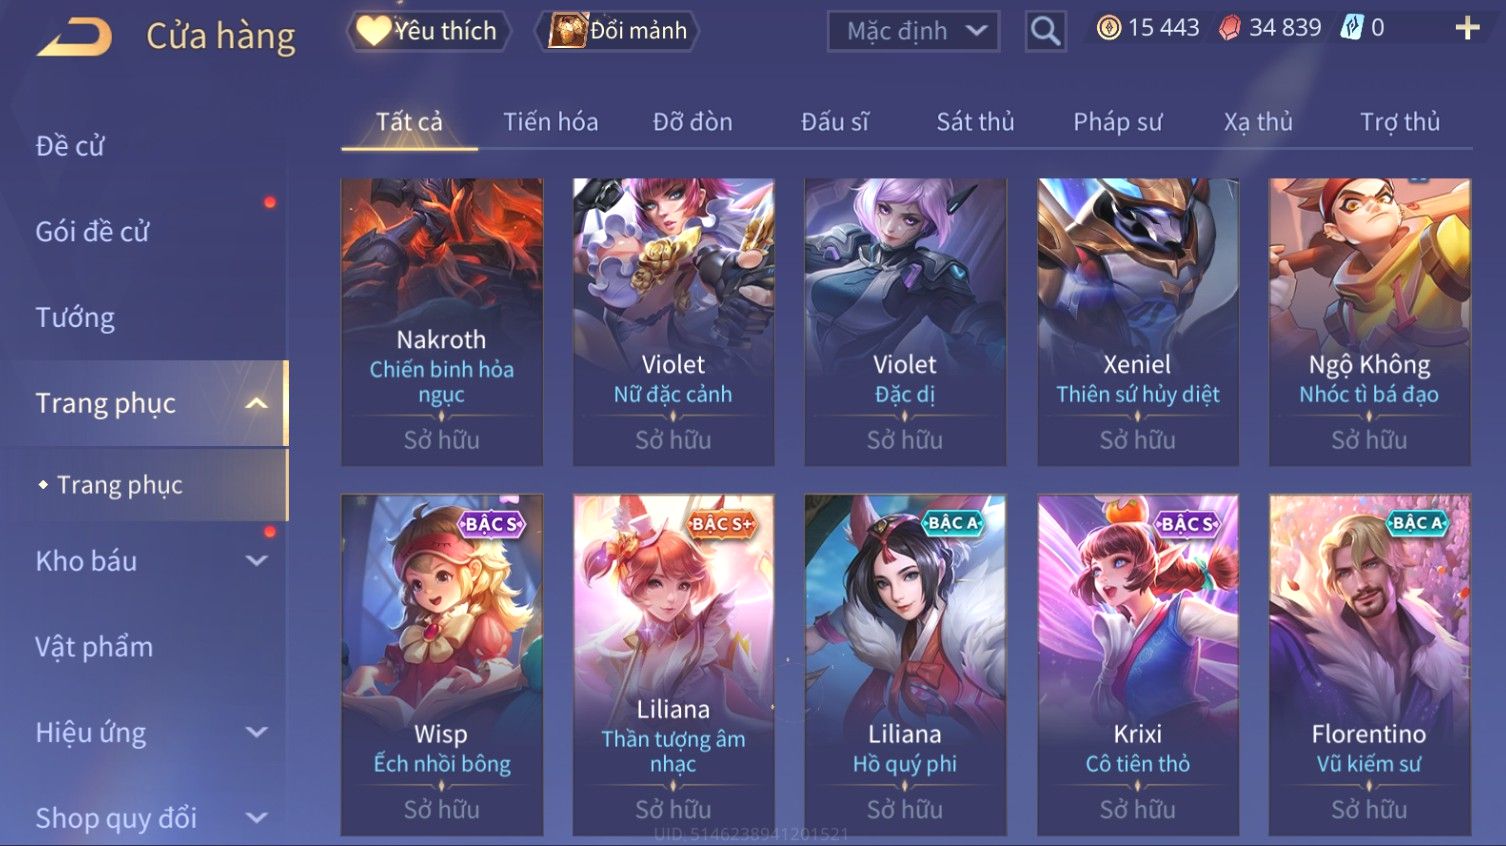This screenshot has height=846, width=1506.
Task: Open Yêu thích favorites heart
Action: (428, 31)
